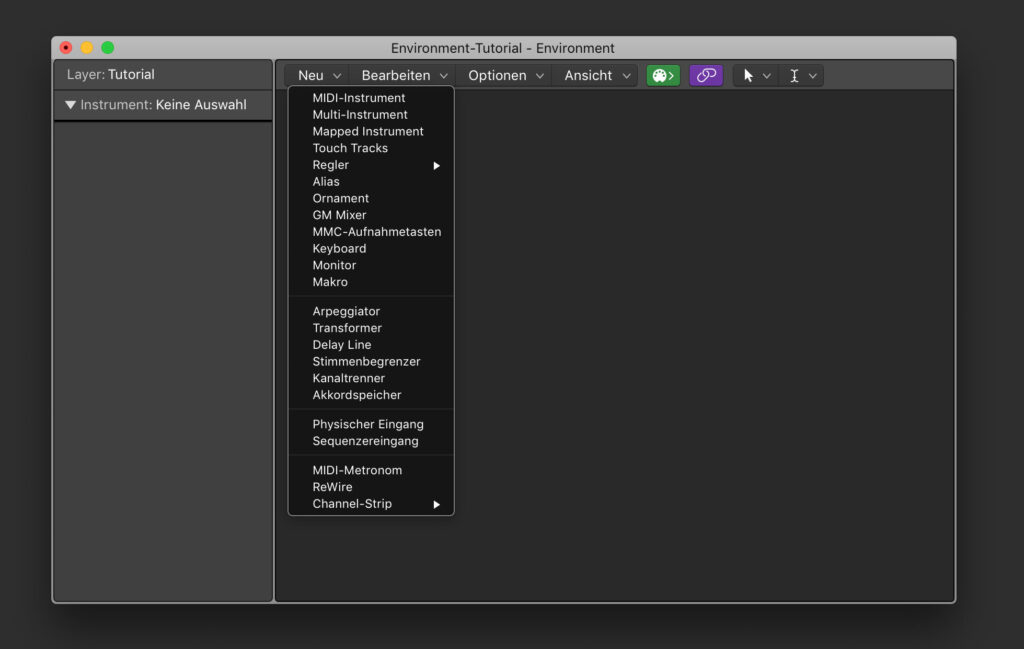Viewport: 1024px width, 649px height.
Task: Open the Layer Tutorial popup
Action: point(110,74)
